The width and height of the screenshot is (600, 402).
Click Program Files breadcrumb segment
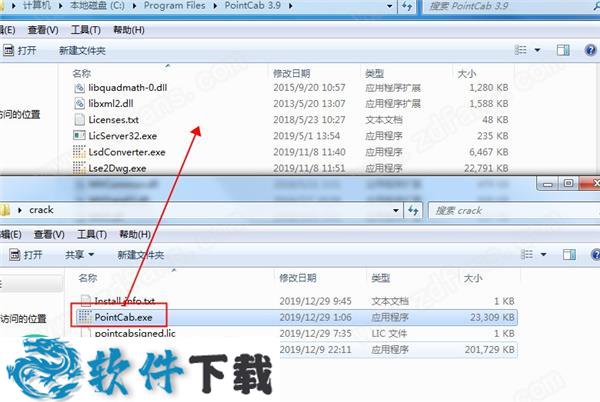(174, 6)
